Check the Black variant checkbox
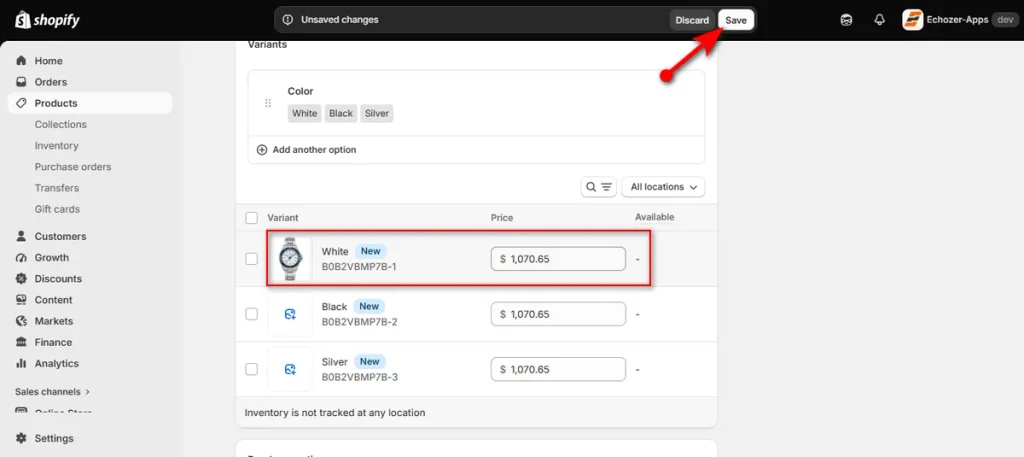This screenshot has height=457, width=1024. pos(251,314)
